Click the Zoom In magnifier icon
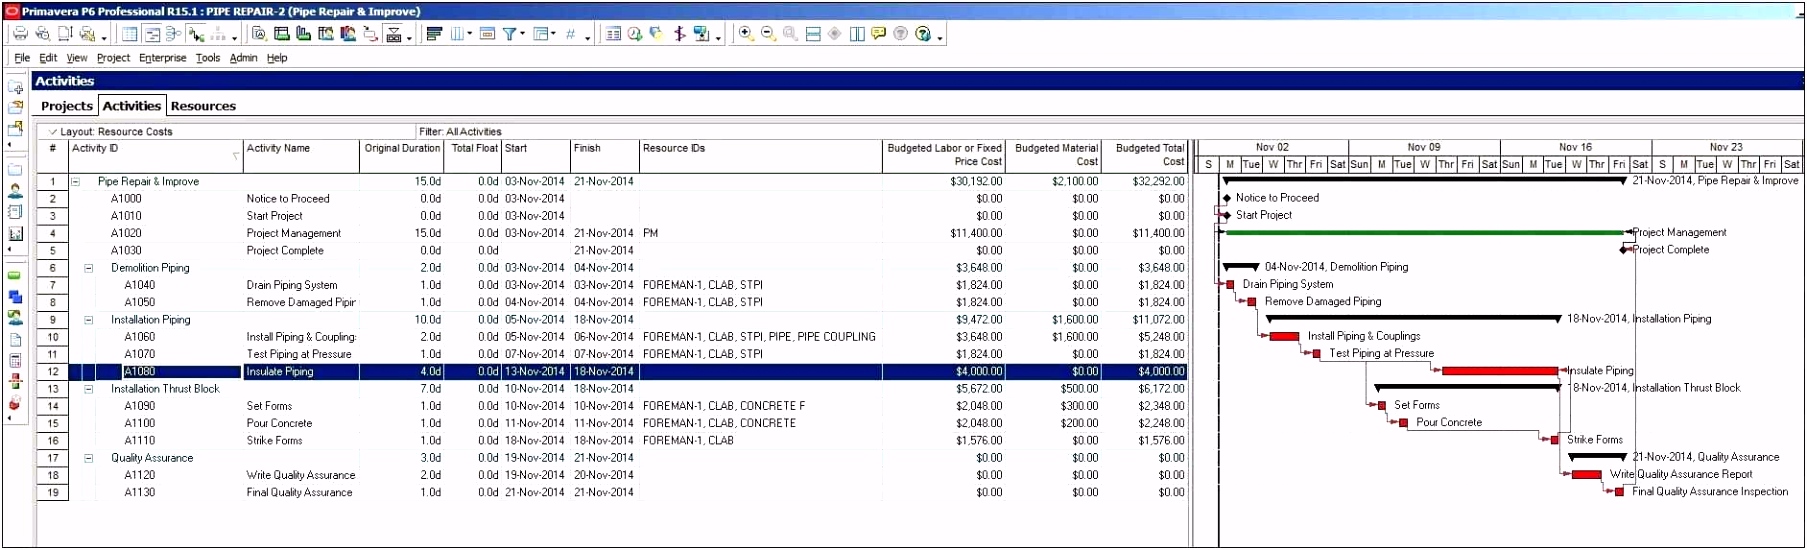The width and height of the screenshot is (1807, 550). point(745,33)
